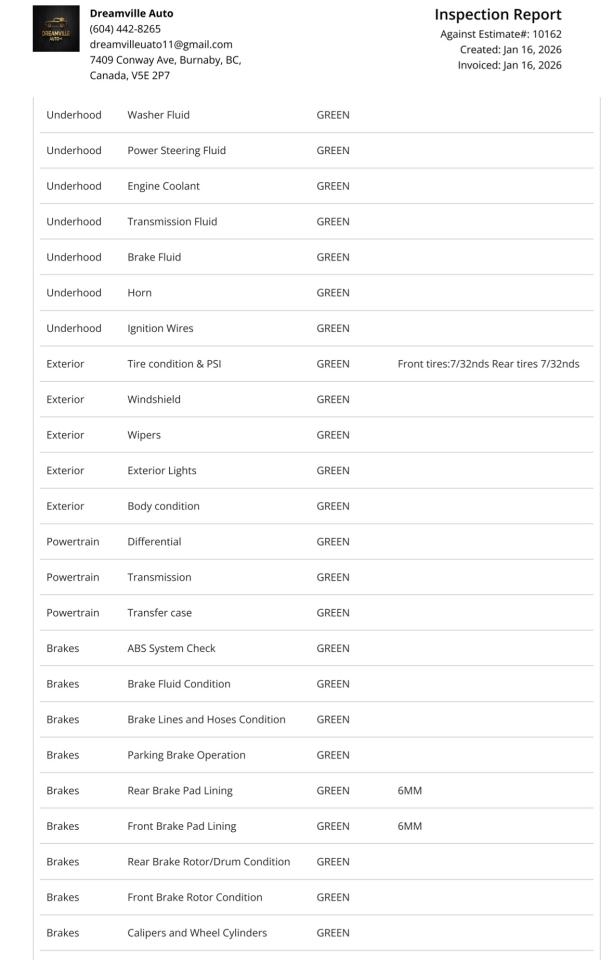
Task: Click the ABS System Check item
Action: pos(171,648)
